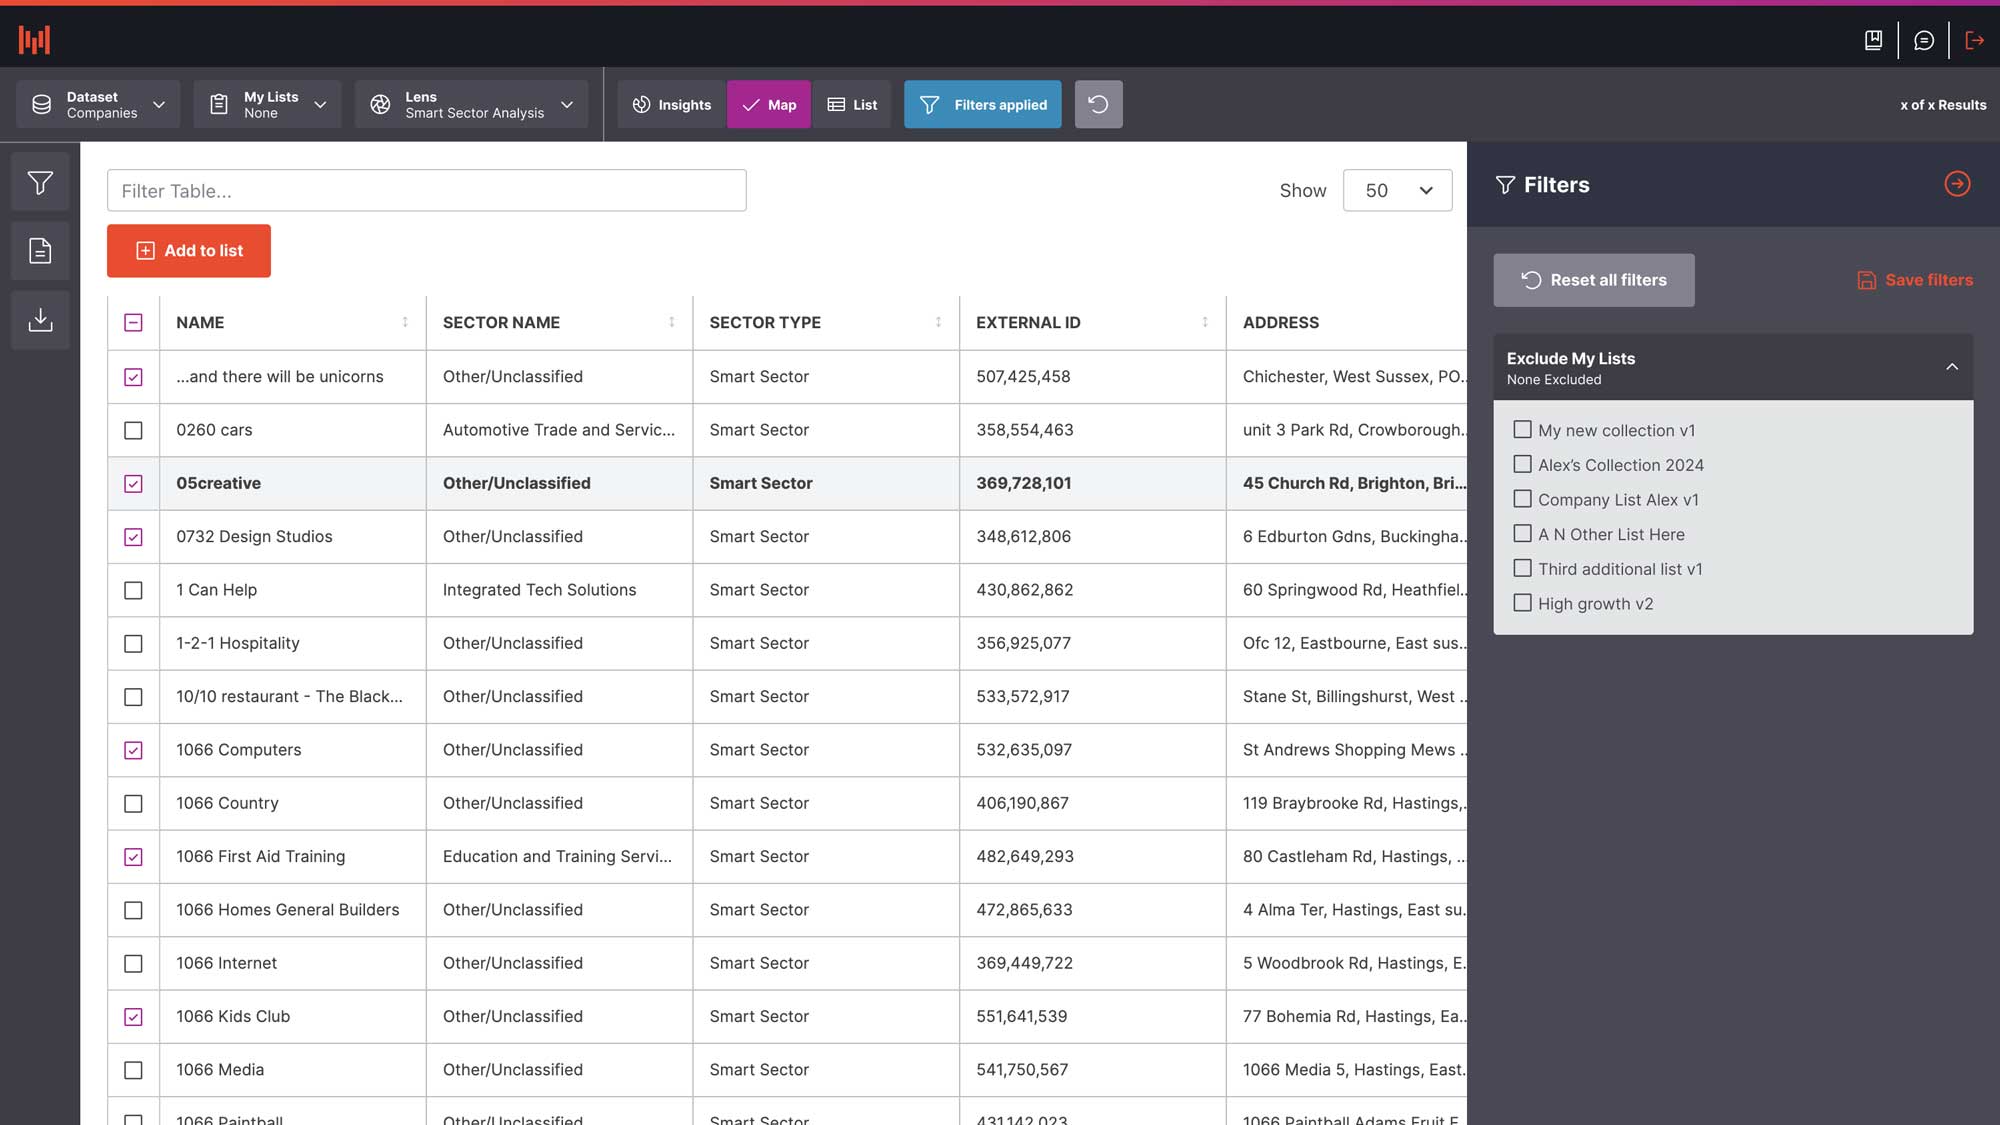
Task: Toggle the select-all checkbox in table header
Action: pos(133,322)
